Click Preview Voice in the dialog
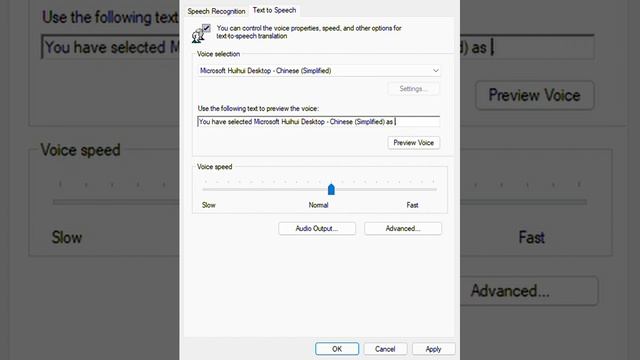The image size is (640, 360). point(413,142)
